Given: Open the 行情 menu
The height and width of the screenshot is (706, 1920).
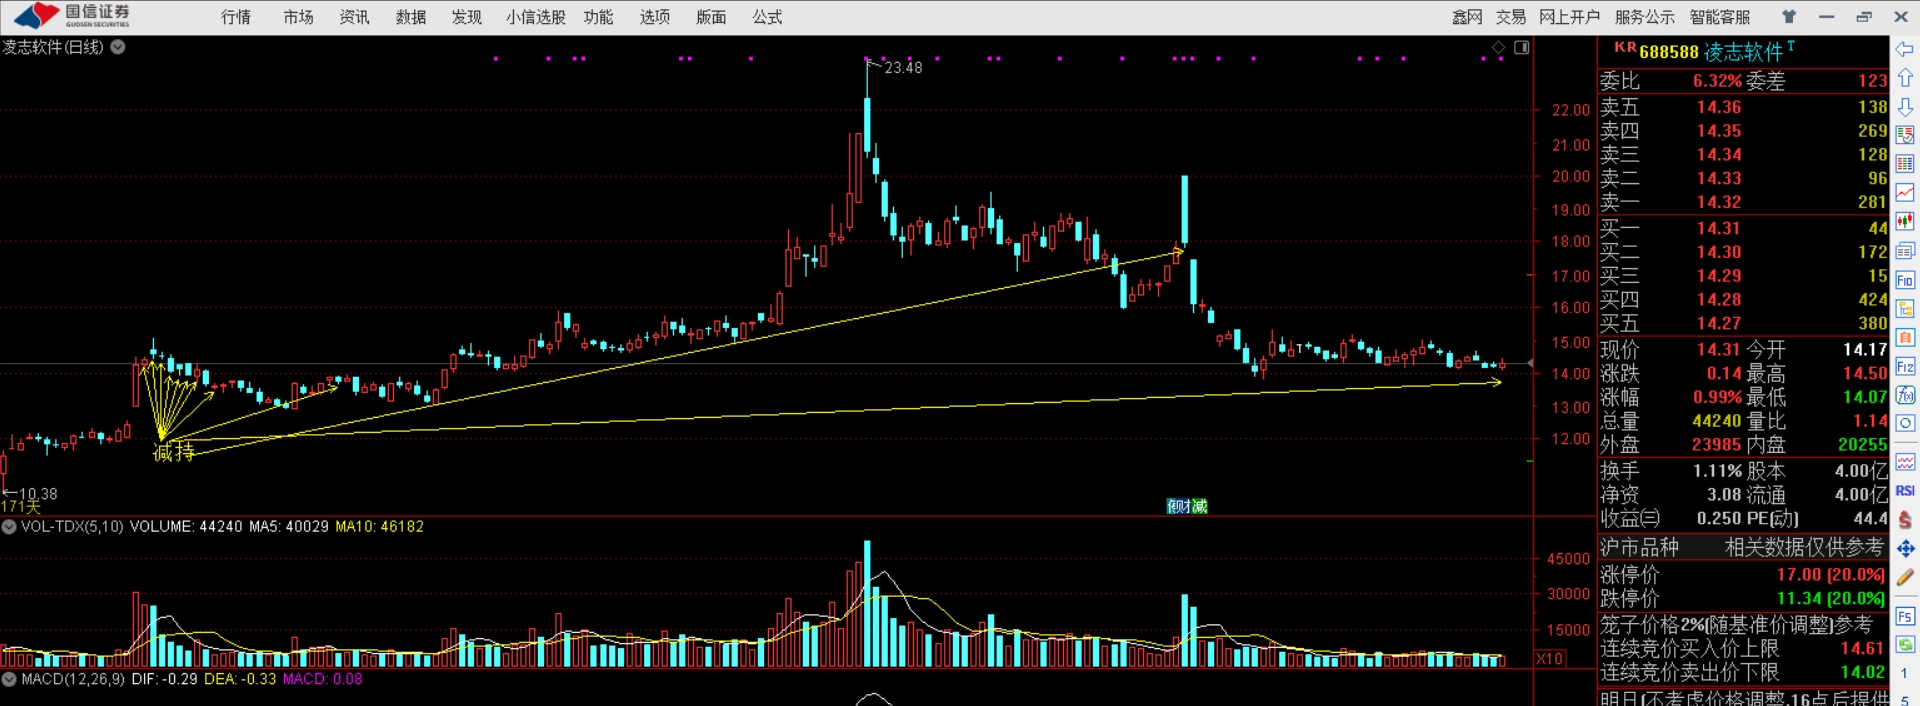Looking at the screenshot, I should pos(236,17).
